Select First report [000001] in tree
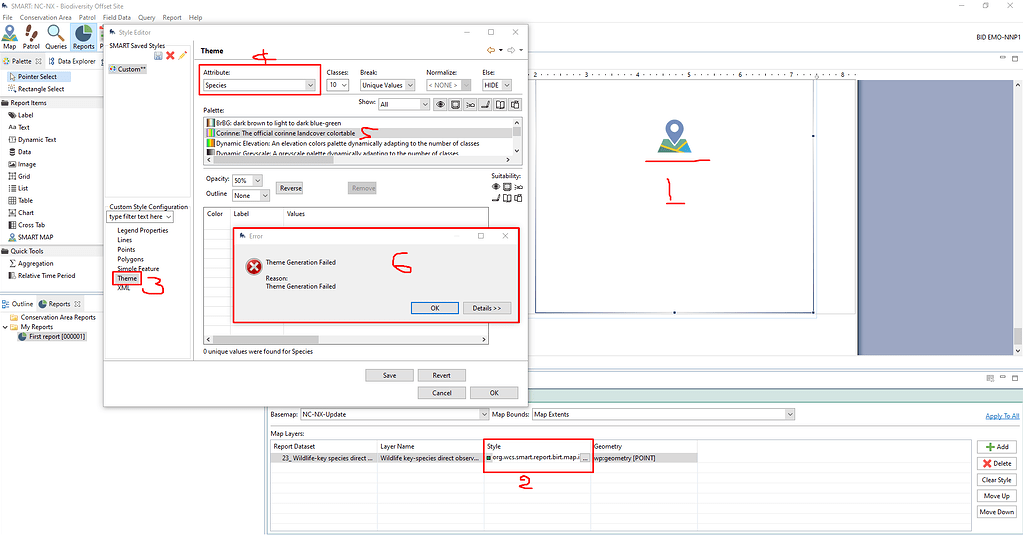 57,337
